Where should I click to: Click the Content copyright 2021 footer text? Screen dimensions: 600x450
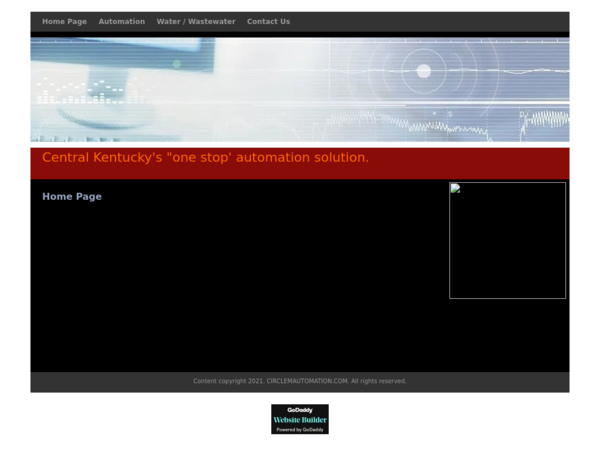[x=228, y=381]
